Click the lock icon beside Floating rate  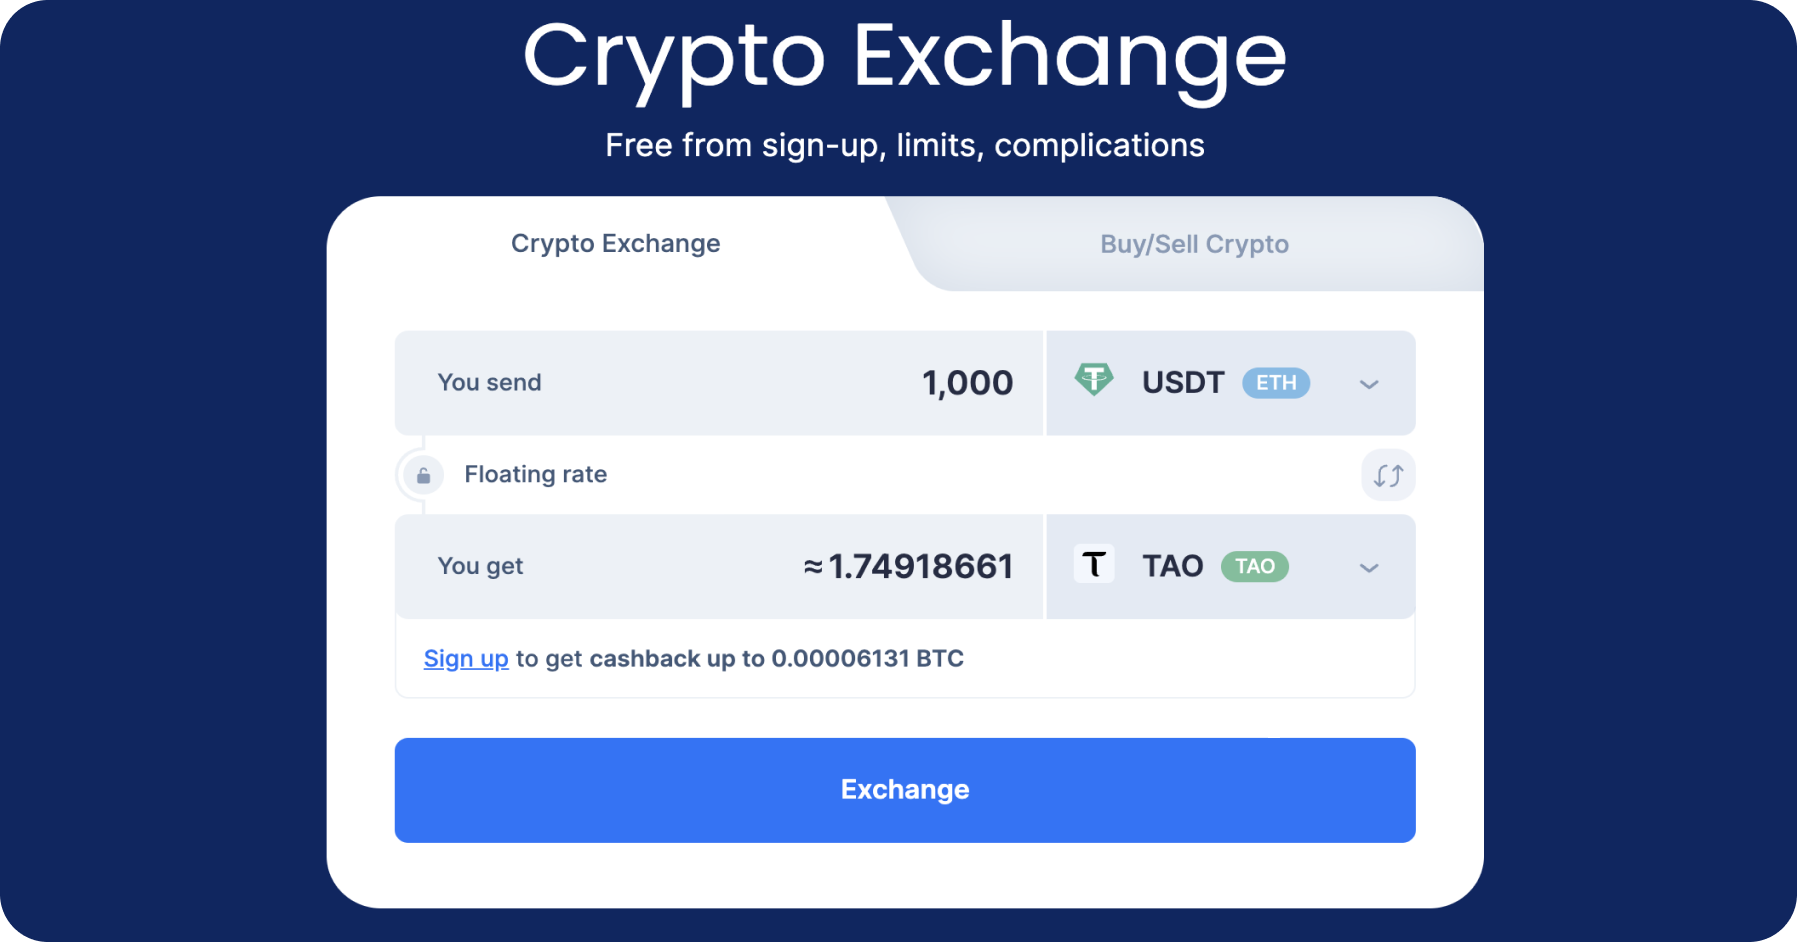(x=423, y=474)
